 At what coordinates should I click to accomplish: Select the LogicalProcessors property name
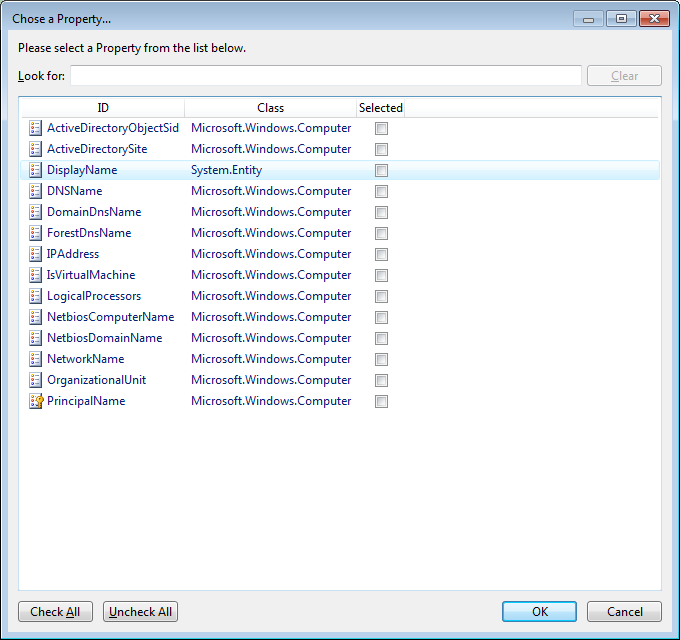point(94,296)
